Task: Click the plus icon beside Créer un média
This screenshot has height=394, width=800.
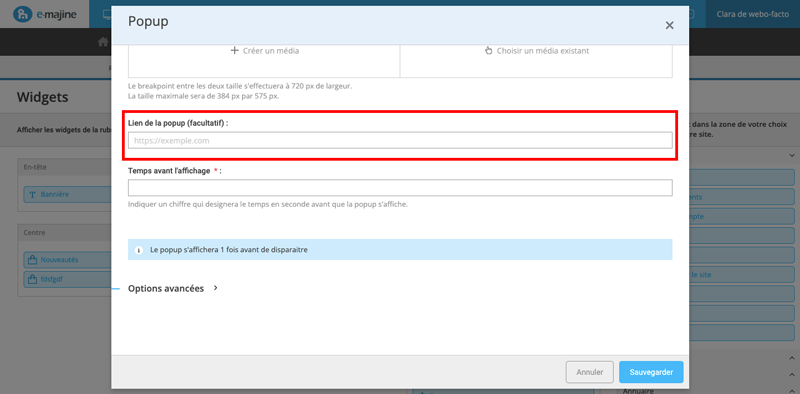Action: click(235, 51)
